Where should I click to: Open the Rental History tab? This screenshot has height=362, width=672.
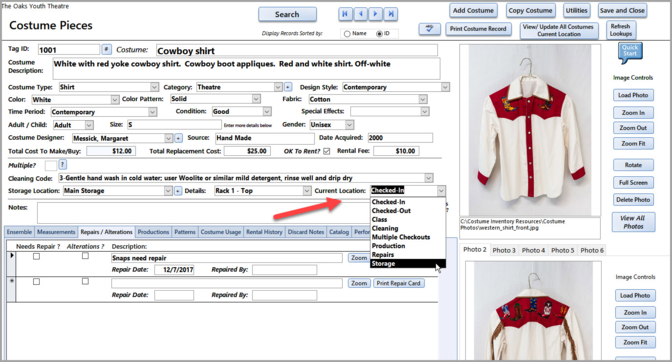(264, 232)
